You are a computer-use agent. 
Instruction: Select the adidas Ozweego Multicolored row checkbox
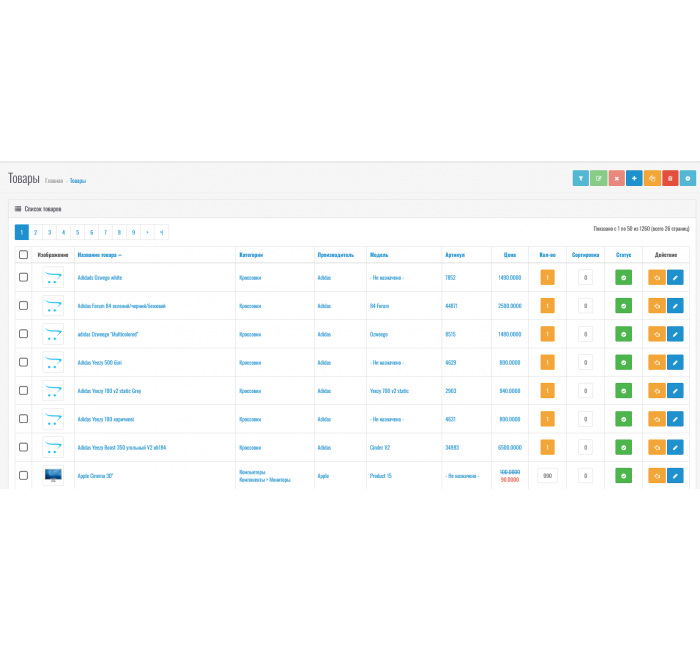[24, 334]
